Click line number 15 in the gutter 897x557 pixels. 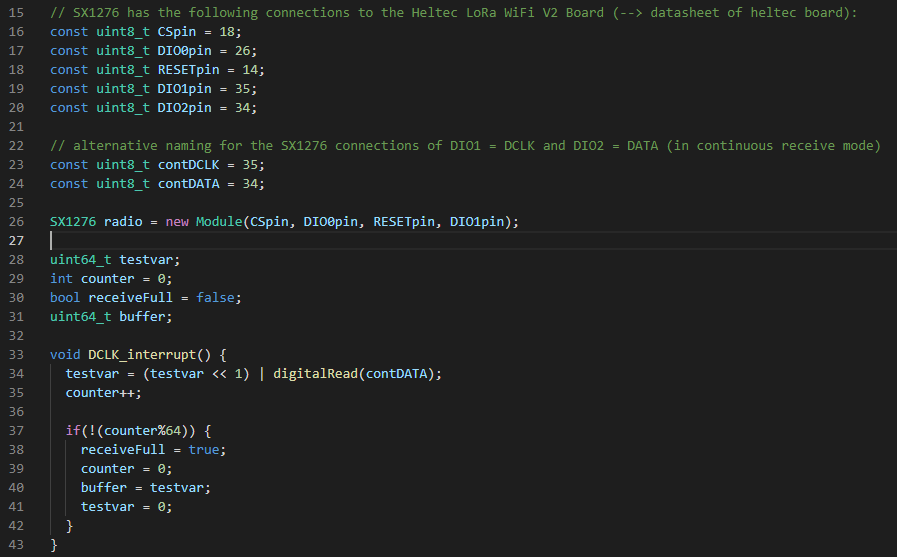click(x=16, y=13)
